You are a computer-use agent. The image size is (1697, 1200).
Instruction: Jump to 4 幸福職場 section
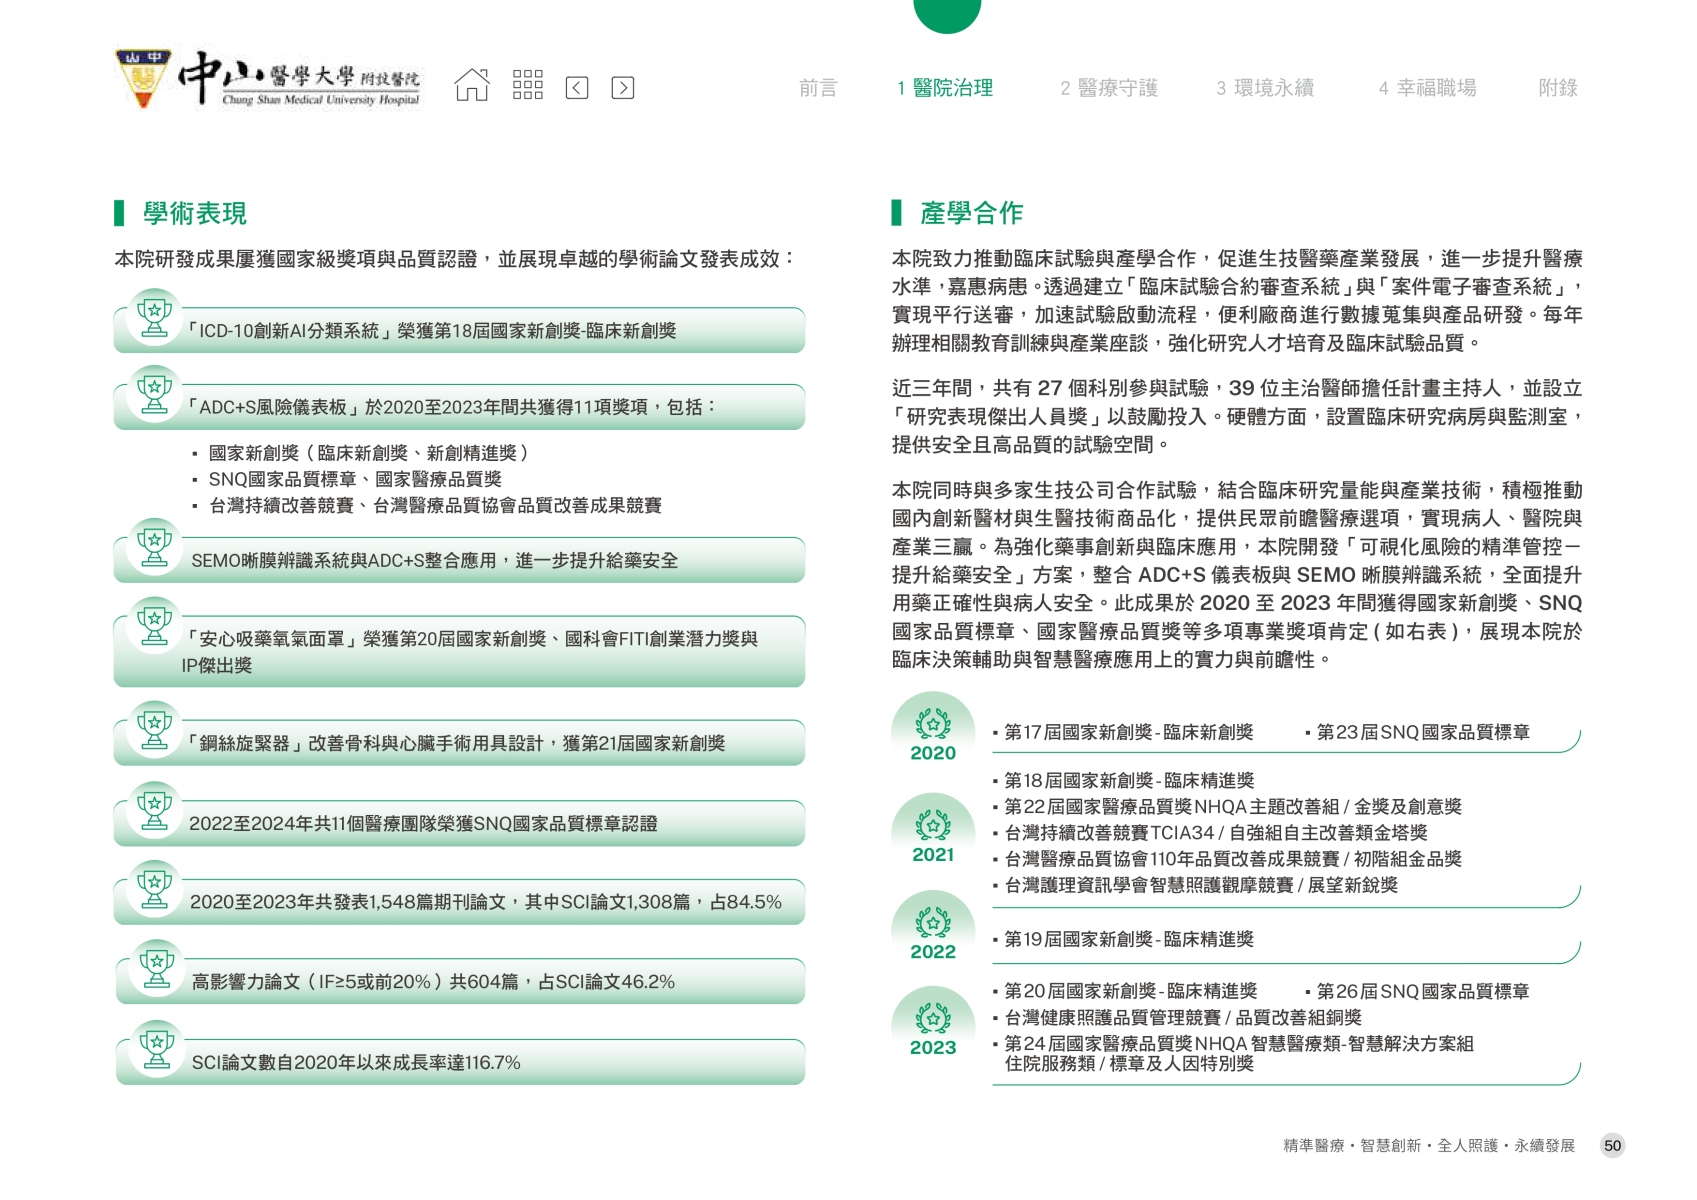click(1427, 88)
